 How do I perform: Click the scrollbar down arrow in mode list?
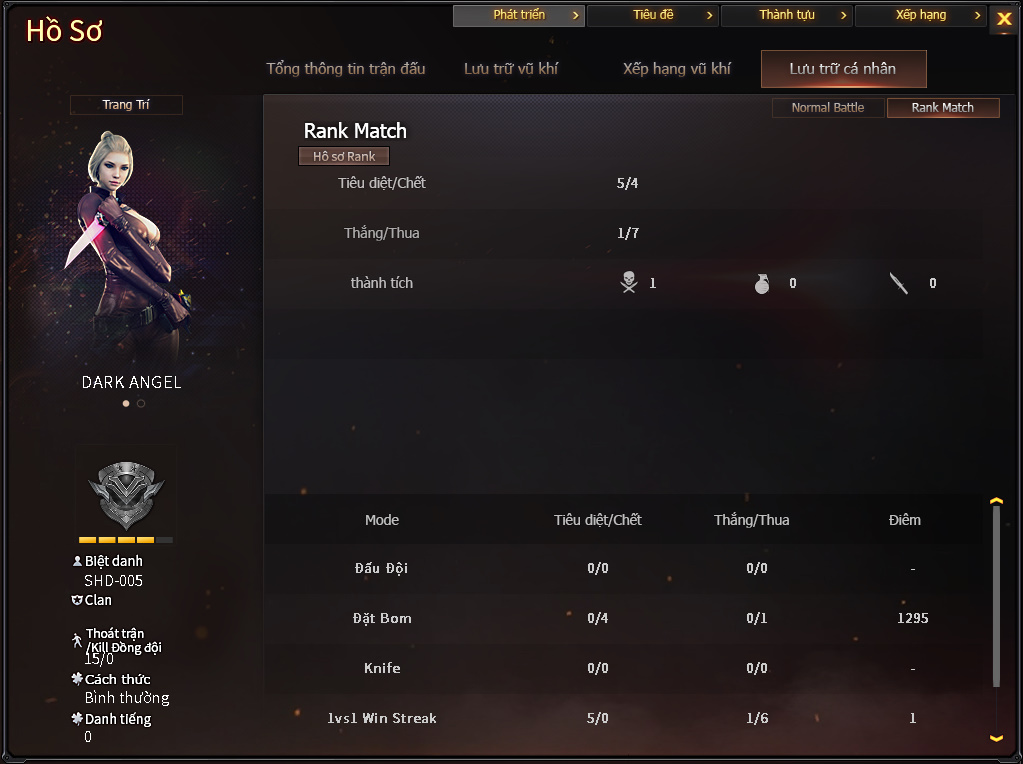click(x=996, y=738)
